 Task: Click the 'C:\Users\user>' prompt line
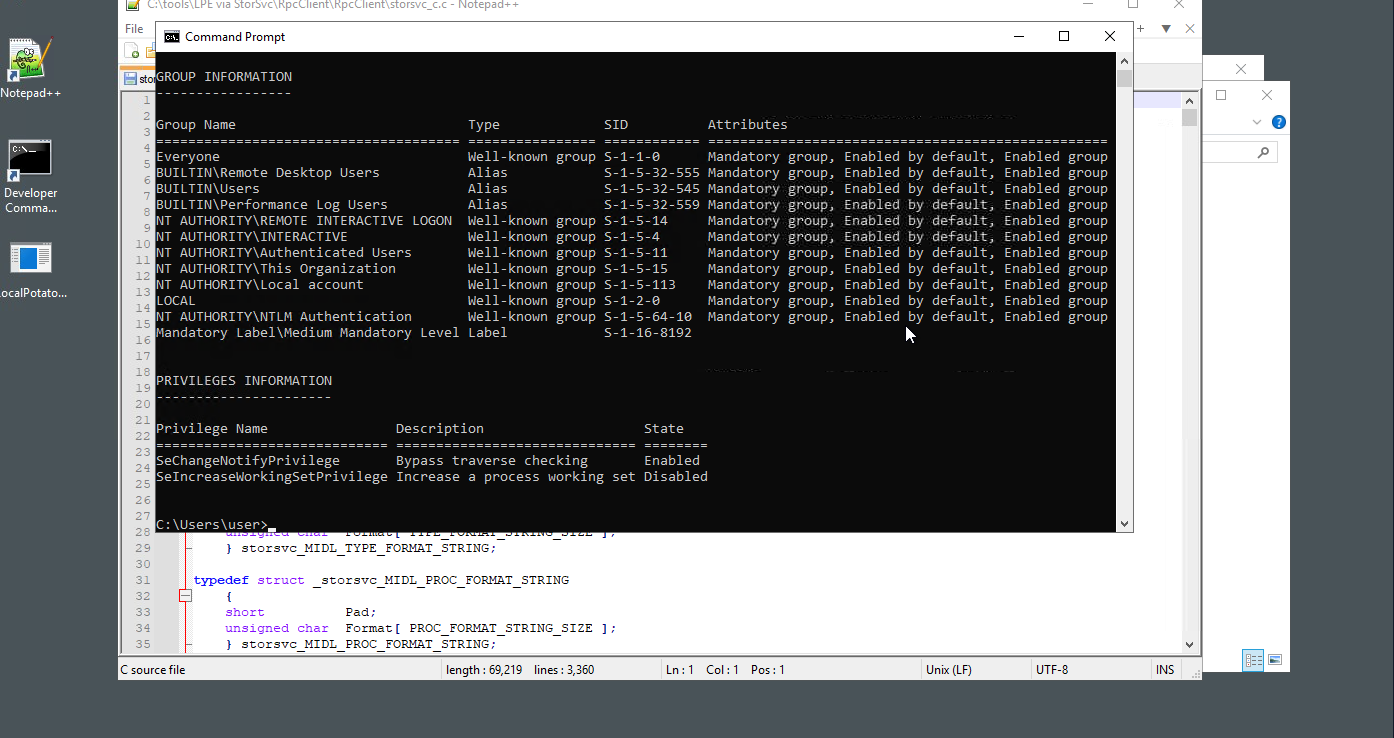(212, 525)
